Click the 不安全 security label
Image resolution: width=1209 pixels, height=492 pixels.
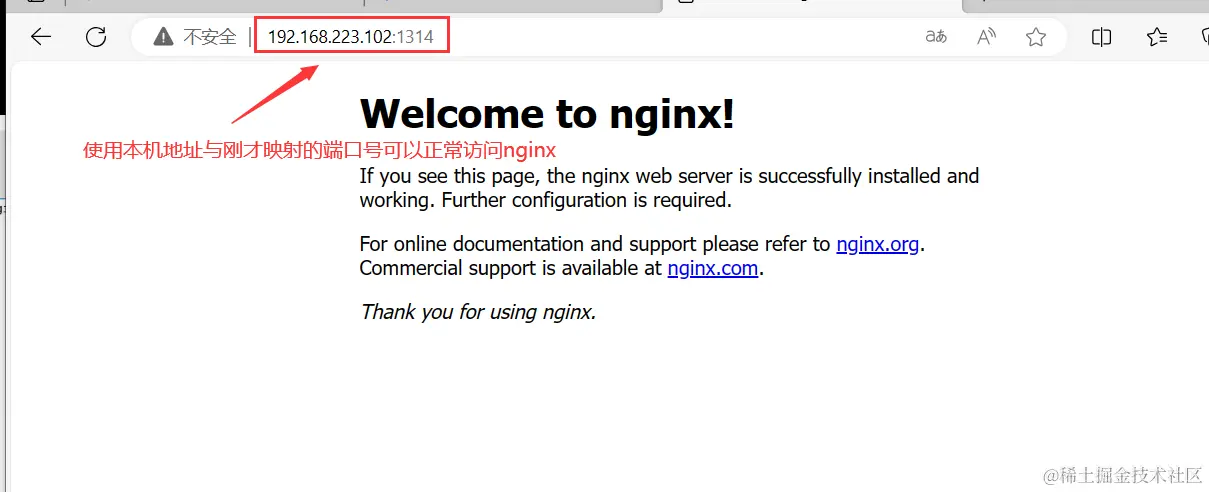210,38
